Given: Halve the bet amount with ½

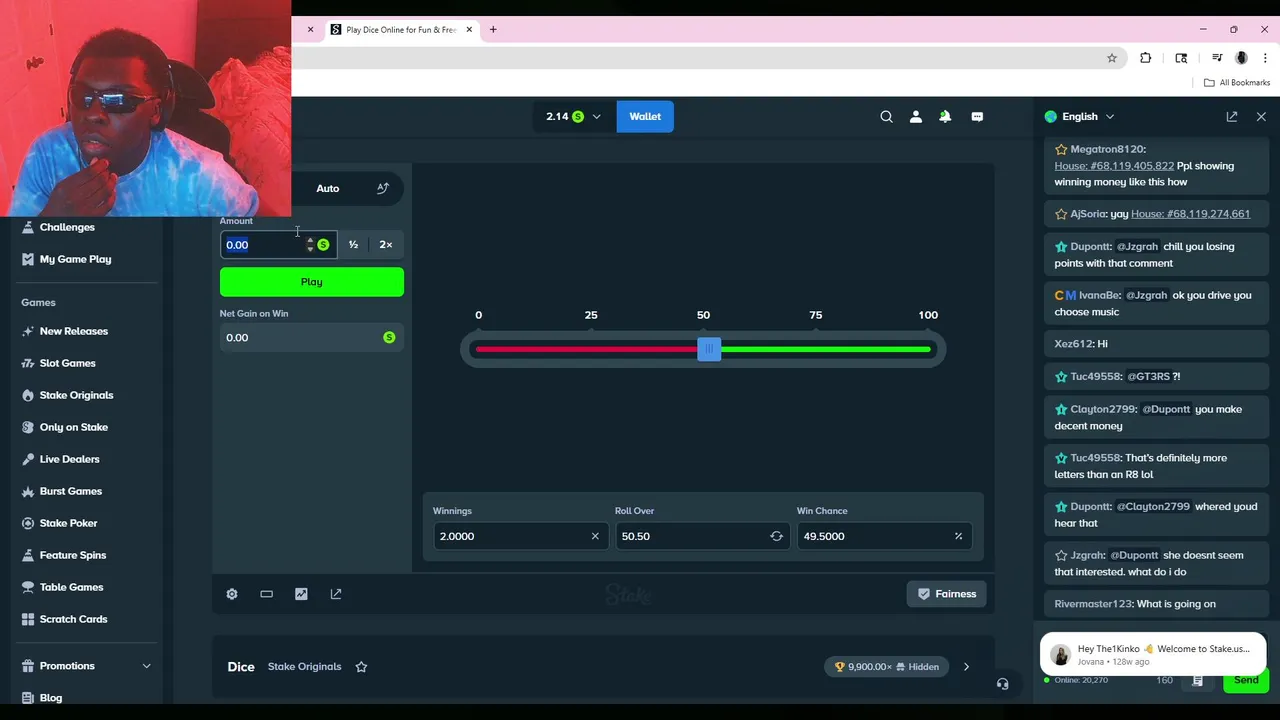Looking at the screenshot, I should tap(353, 245).
